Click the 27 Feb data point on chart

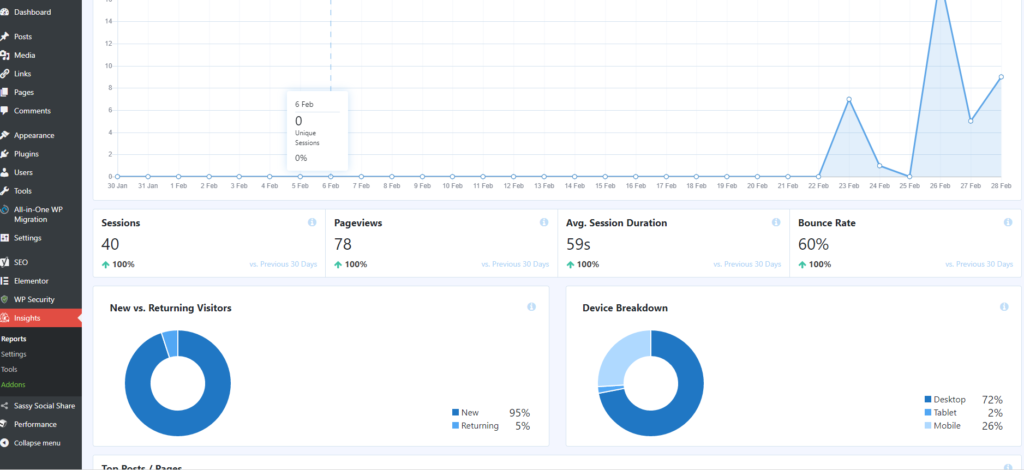click(970, 121)
